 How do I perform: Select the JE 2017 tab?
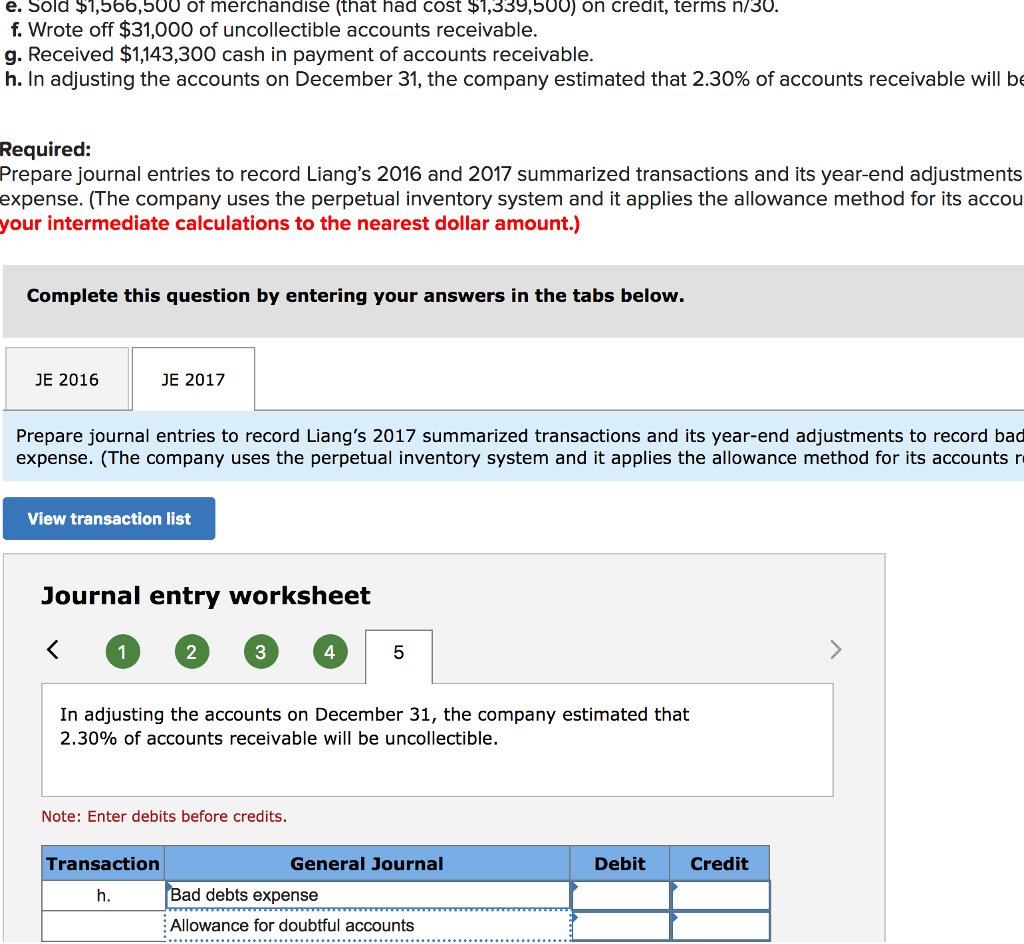coord(193,379)
